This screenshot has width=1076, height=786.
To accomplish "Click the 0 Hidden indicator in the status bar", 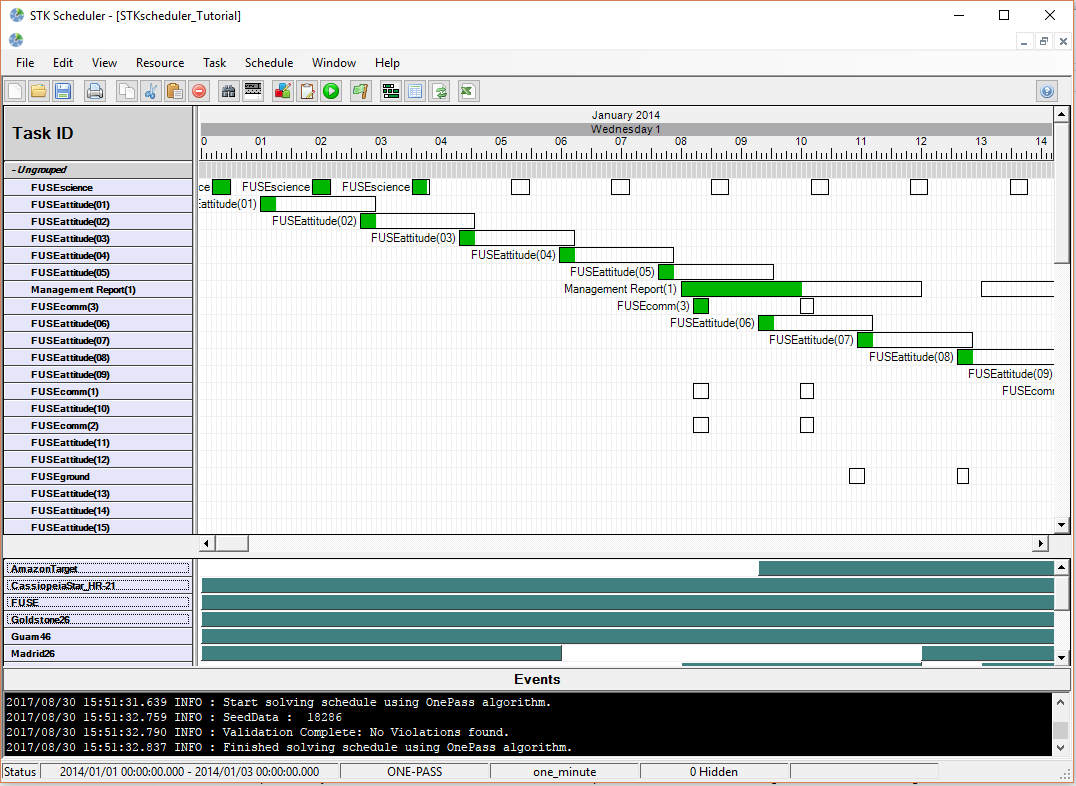I will [713, 771].
